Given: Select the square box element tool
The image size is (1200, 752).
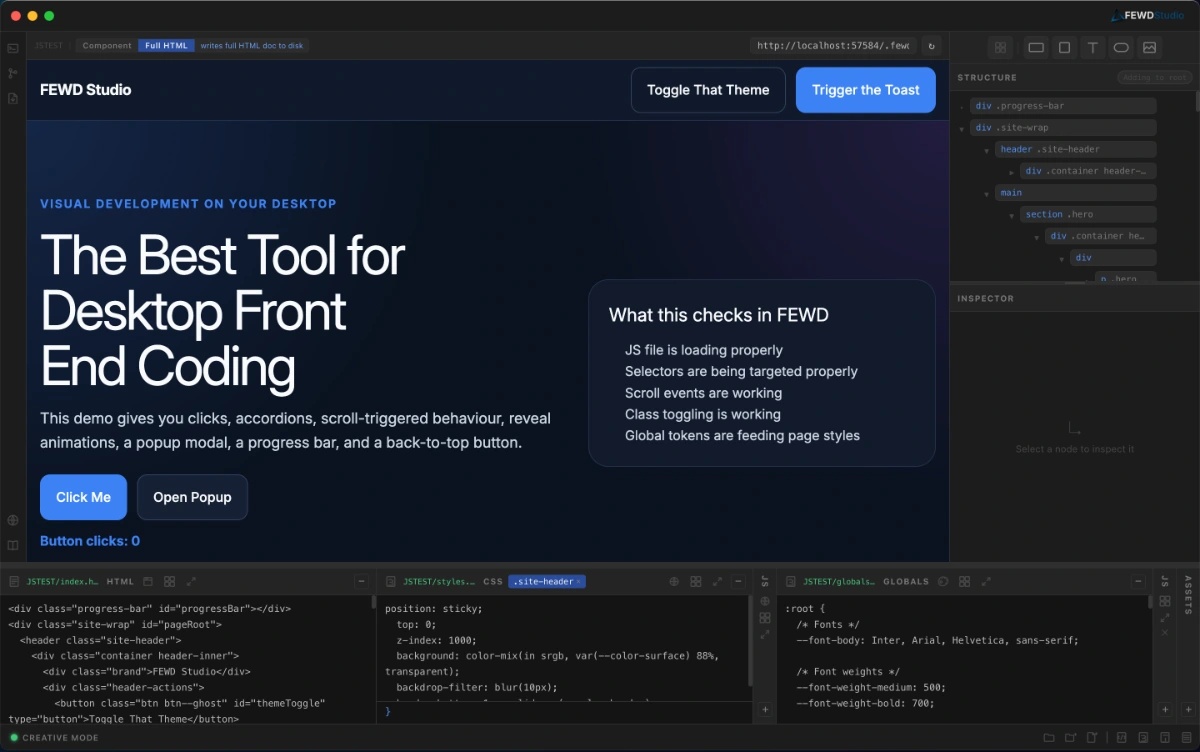Looking at the screenshot, I should (1065, 47).
